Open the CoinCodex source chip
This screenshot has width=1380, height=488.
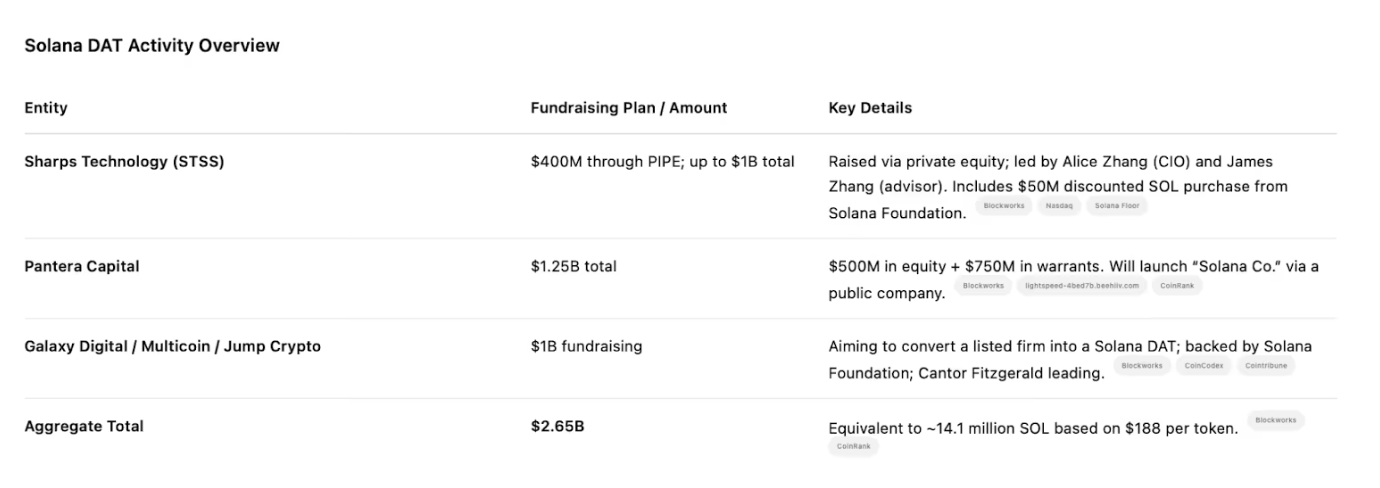point(1204,366)
